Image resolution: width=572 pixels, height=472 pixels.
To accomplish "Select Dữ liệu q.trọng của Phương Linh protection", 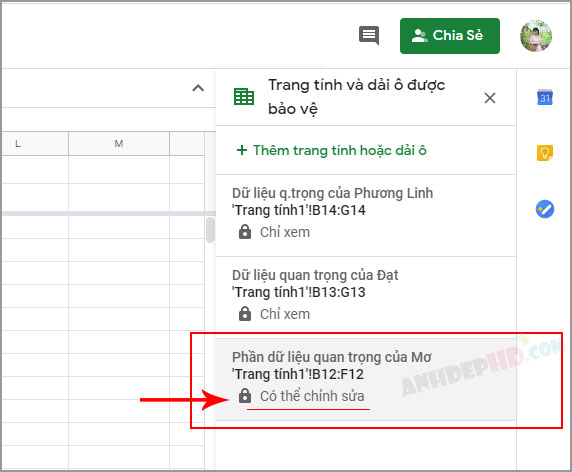I will click(366, 216).
